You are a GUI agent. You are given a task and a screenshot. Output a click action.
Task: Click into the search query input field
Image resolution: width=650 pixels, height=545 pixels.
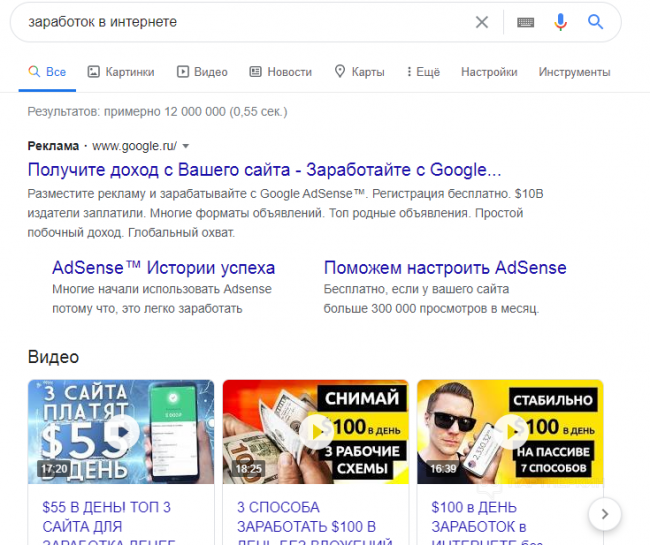[240, 22]
